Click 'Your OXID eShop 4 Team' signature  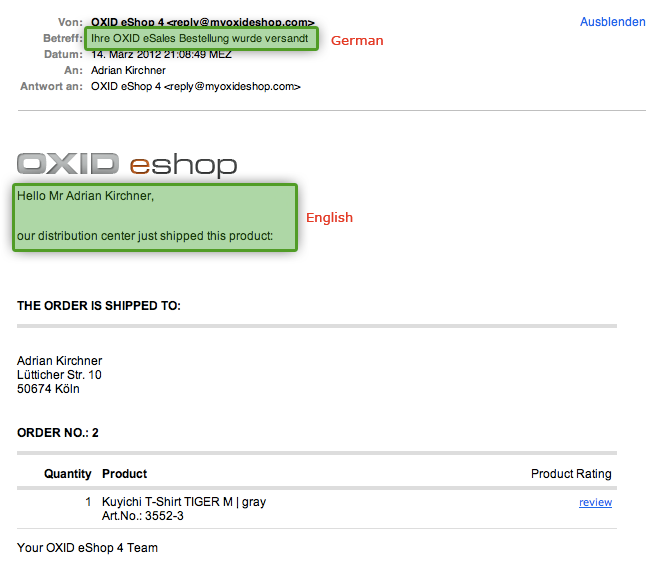[87, 548]
